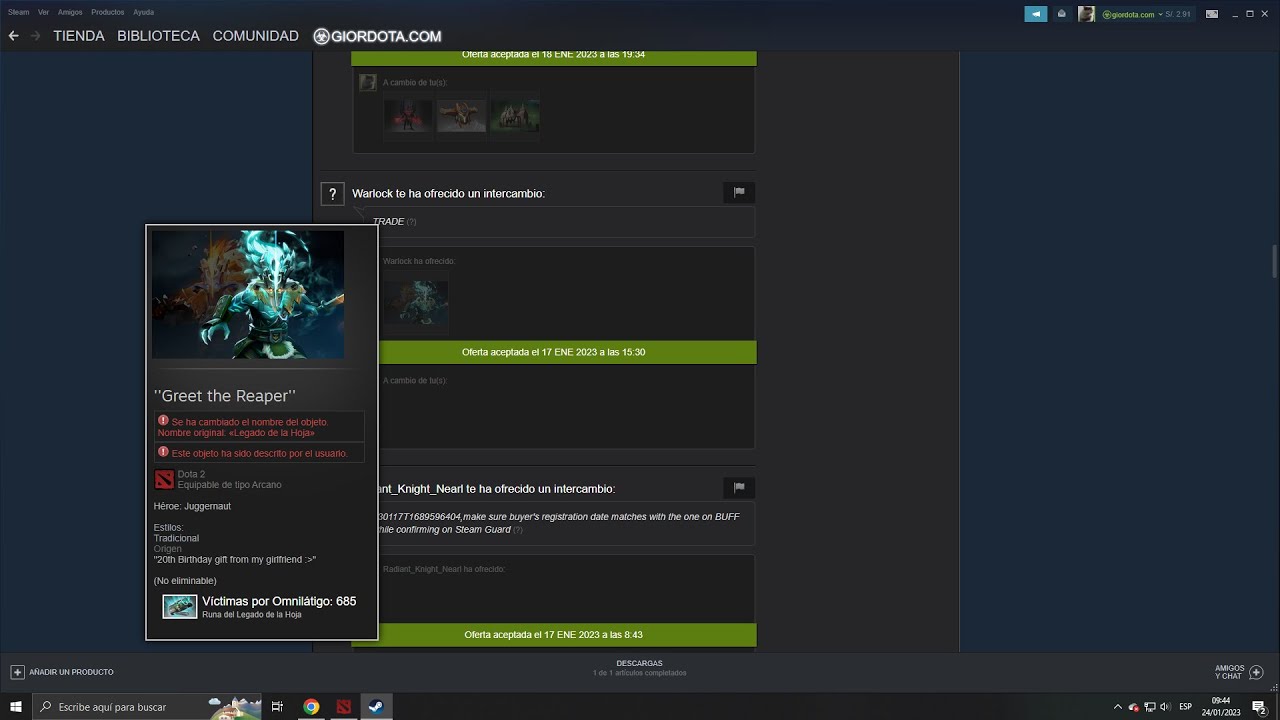Image resolution: width=1280 pixels, height=720 pixels.
Task: Click Warlock's question mark avatar
Action: click(332, 194)
